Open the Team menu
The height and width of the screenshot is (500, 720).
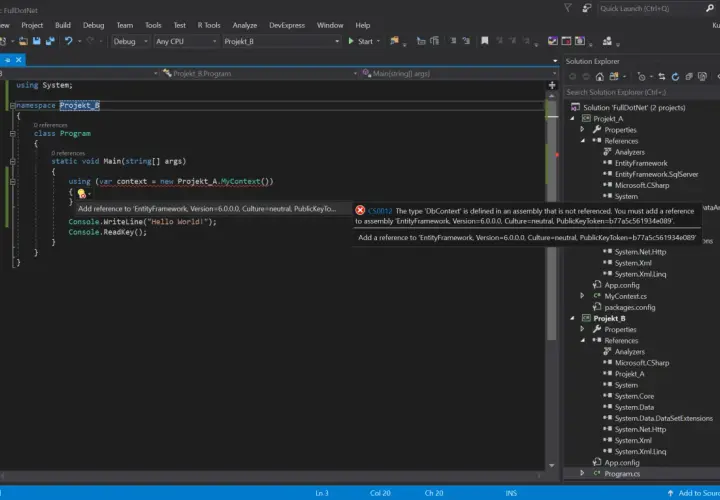point(124,25)
